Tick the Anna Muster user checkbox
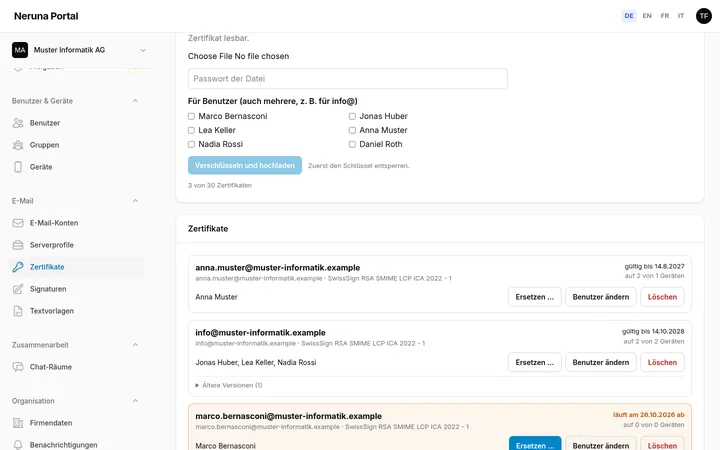 tap(352, 130)
